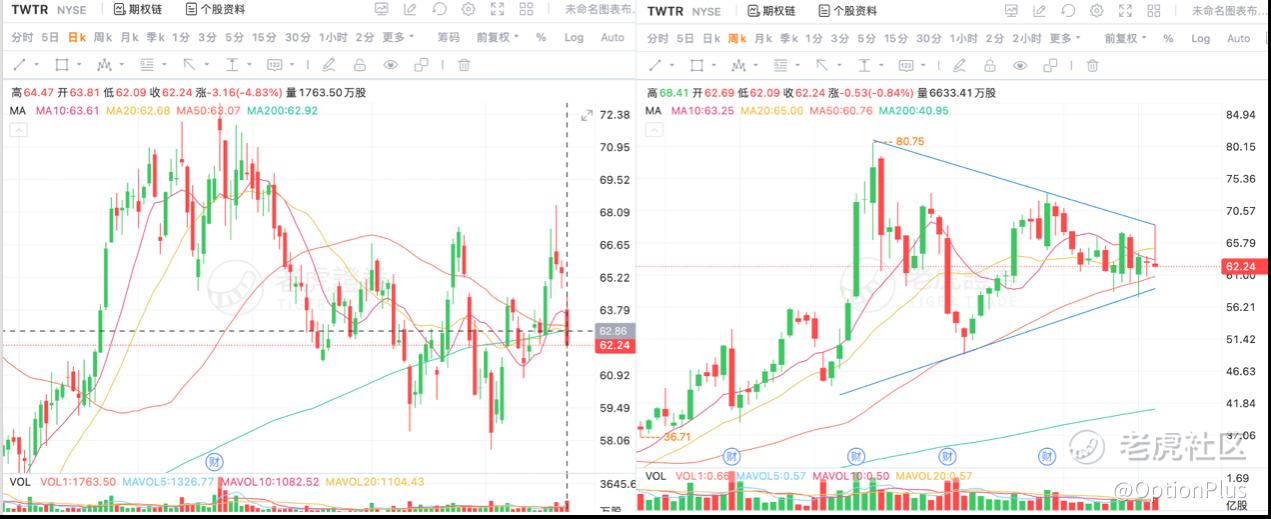Toggle percent scale in left chart

[x=541, y=37]
